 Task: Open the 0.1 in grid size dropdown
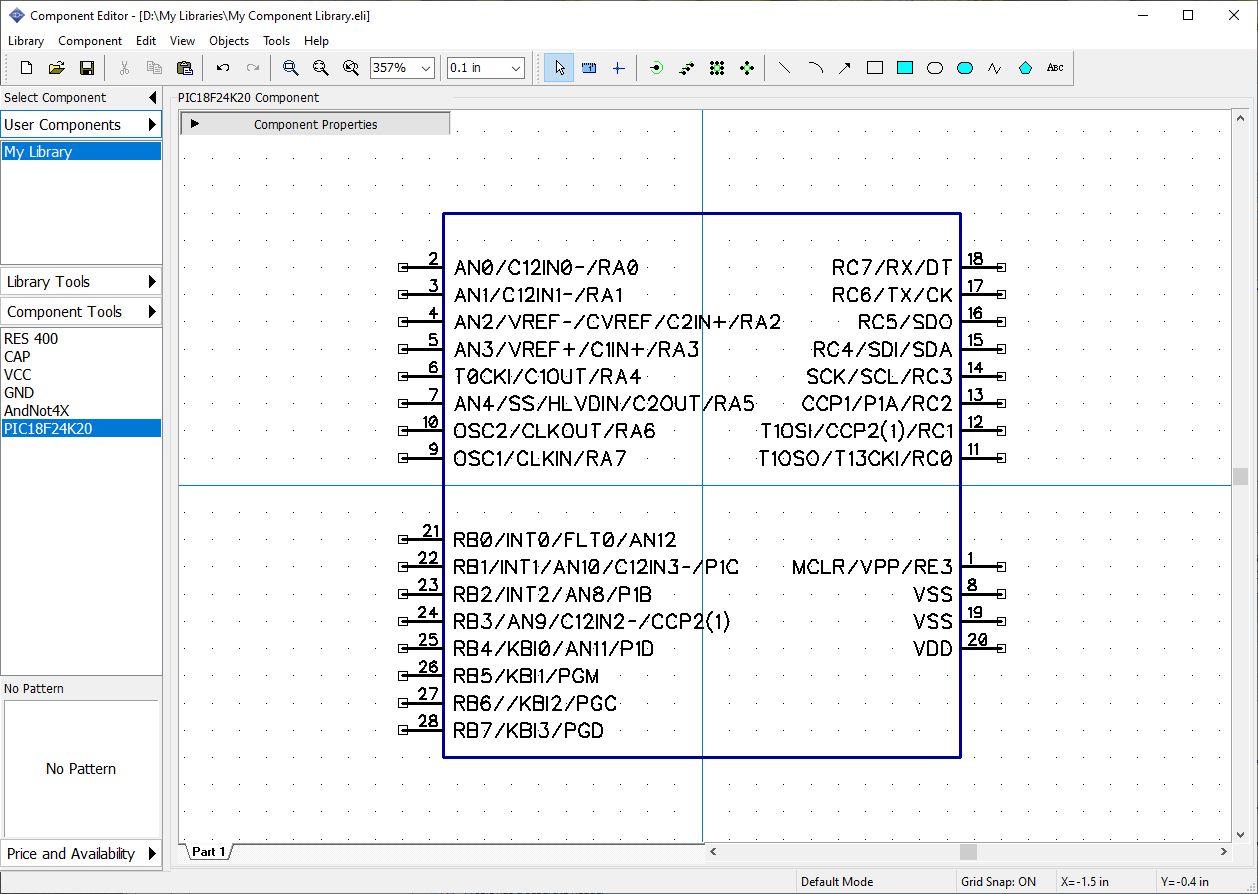click(x=516, y=68)
